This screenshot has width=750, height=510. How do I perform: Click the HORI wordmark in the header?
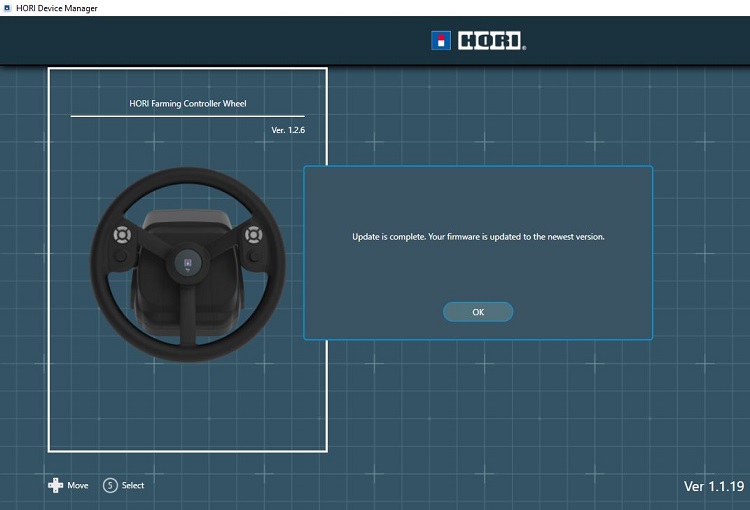pos(491,41)
